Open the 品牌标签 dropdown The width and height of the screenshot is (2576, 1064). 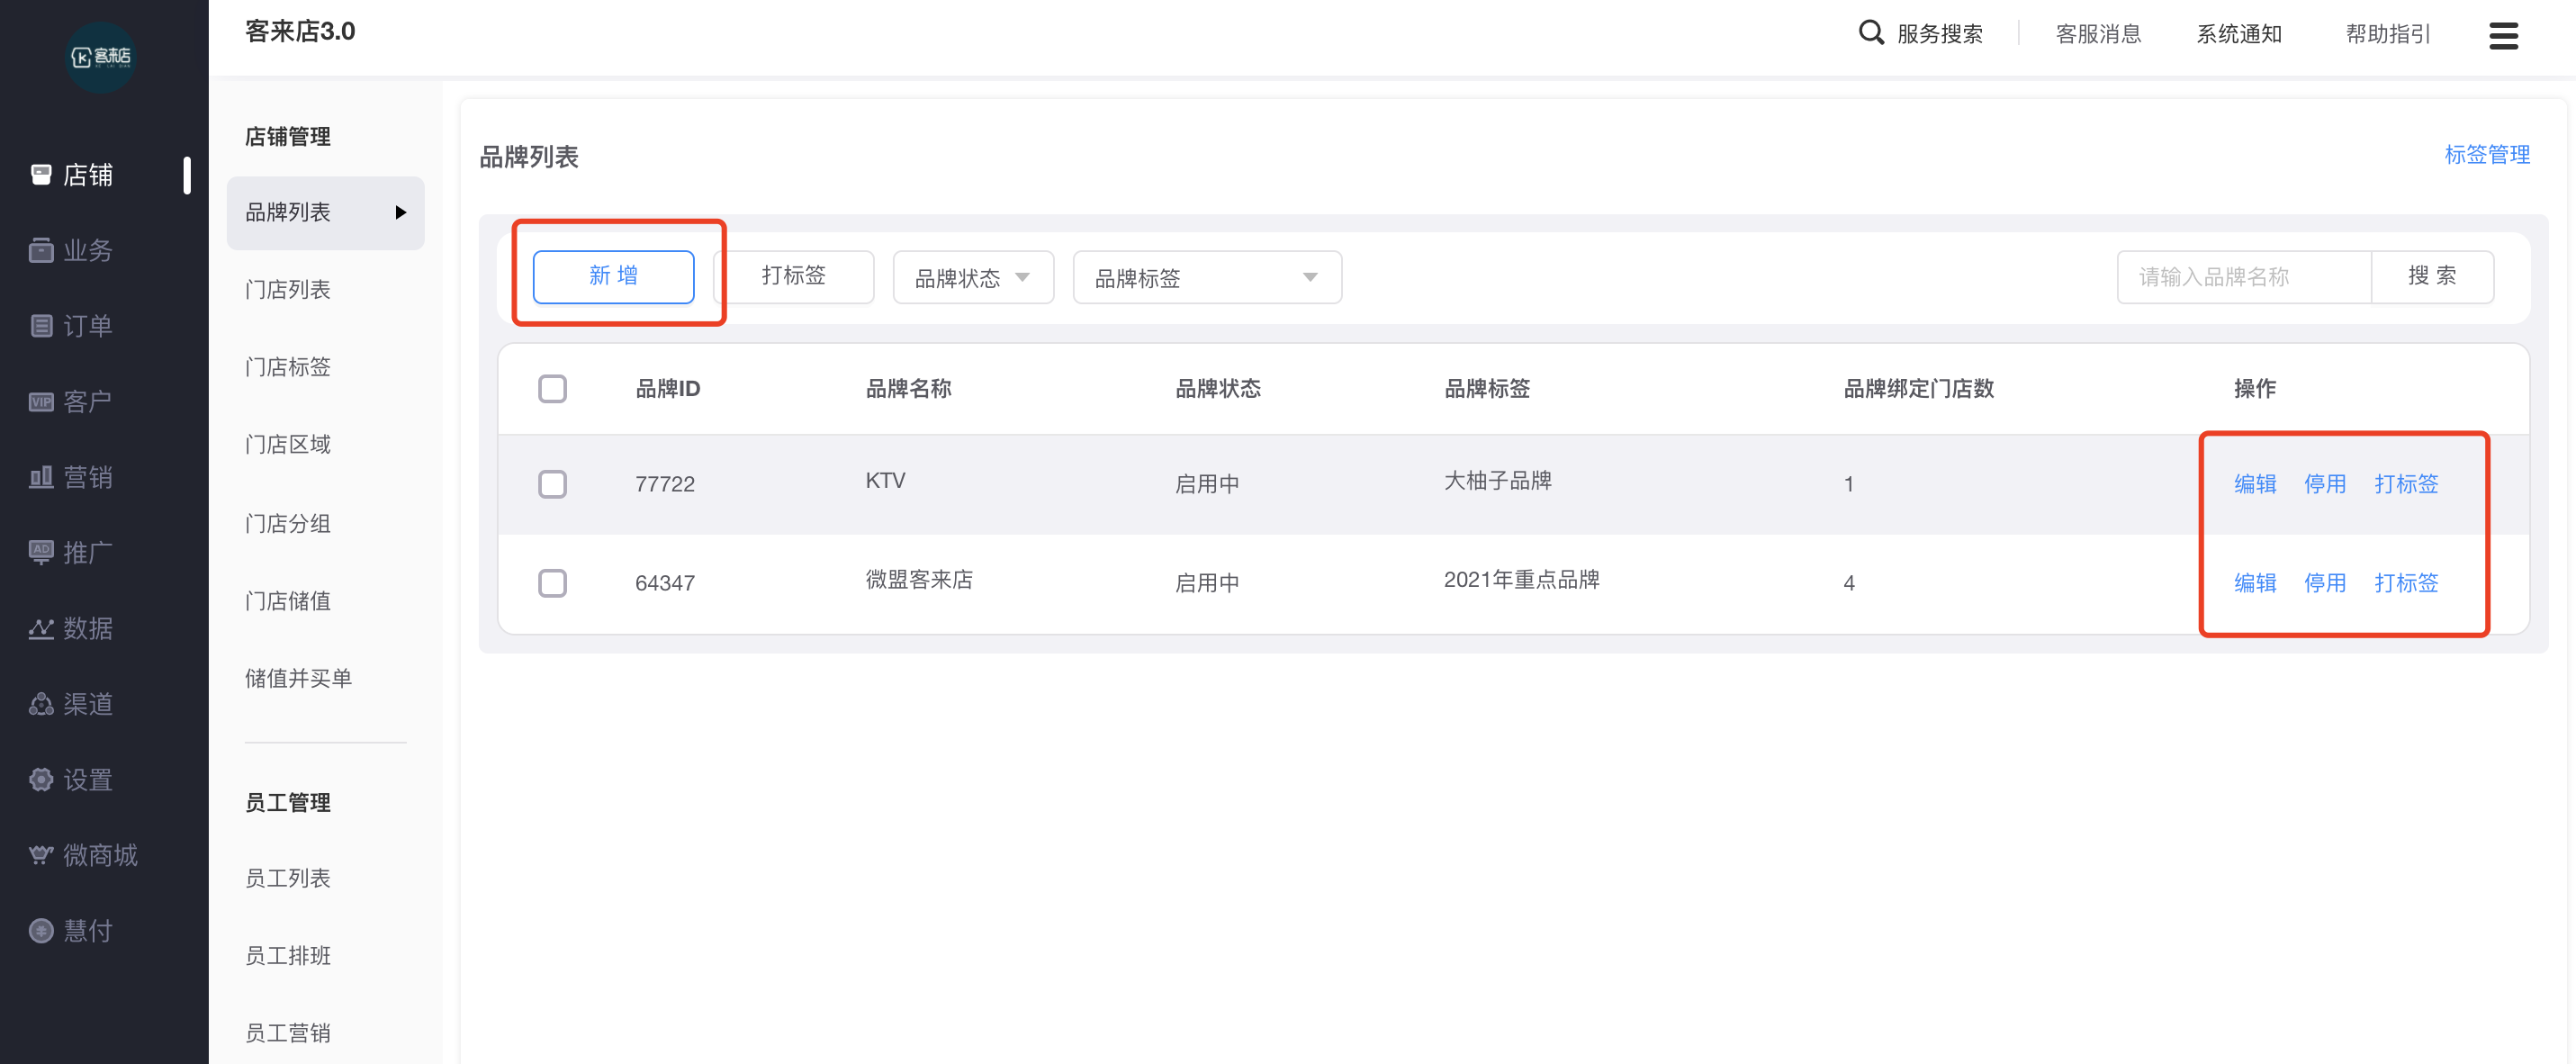(1207, 277)
